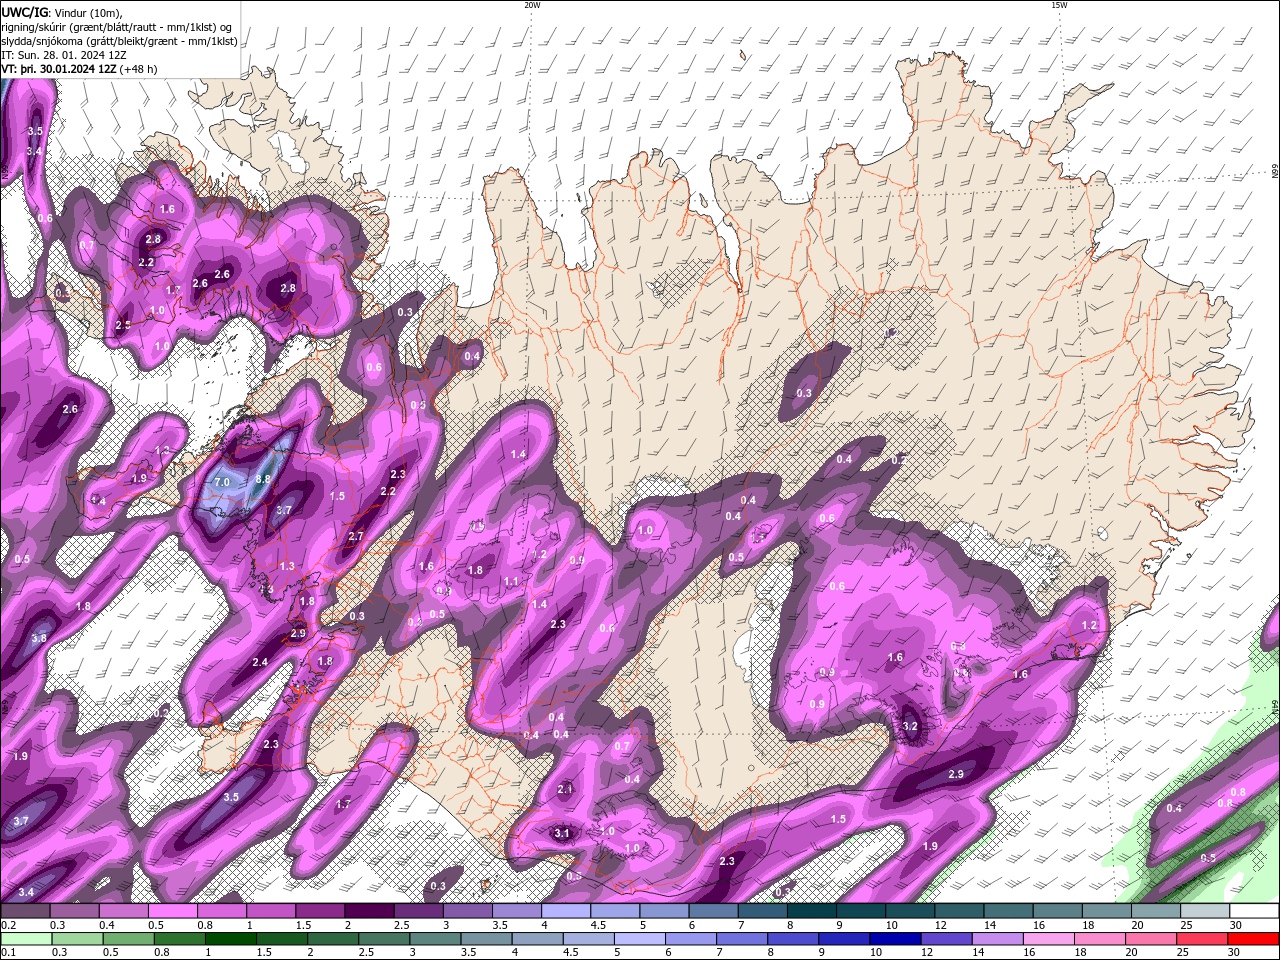The height and width of the screenshot is (960, 1280).
Task: Click the 3.2 precipitation value near southeast coast
Action: [x=910, y=726]
